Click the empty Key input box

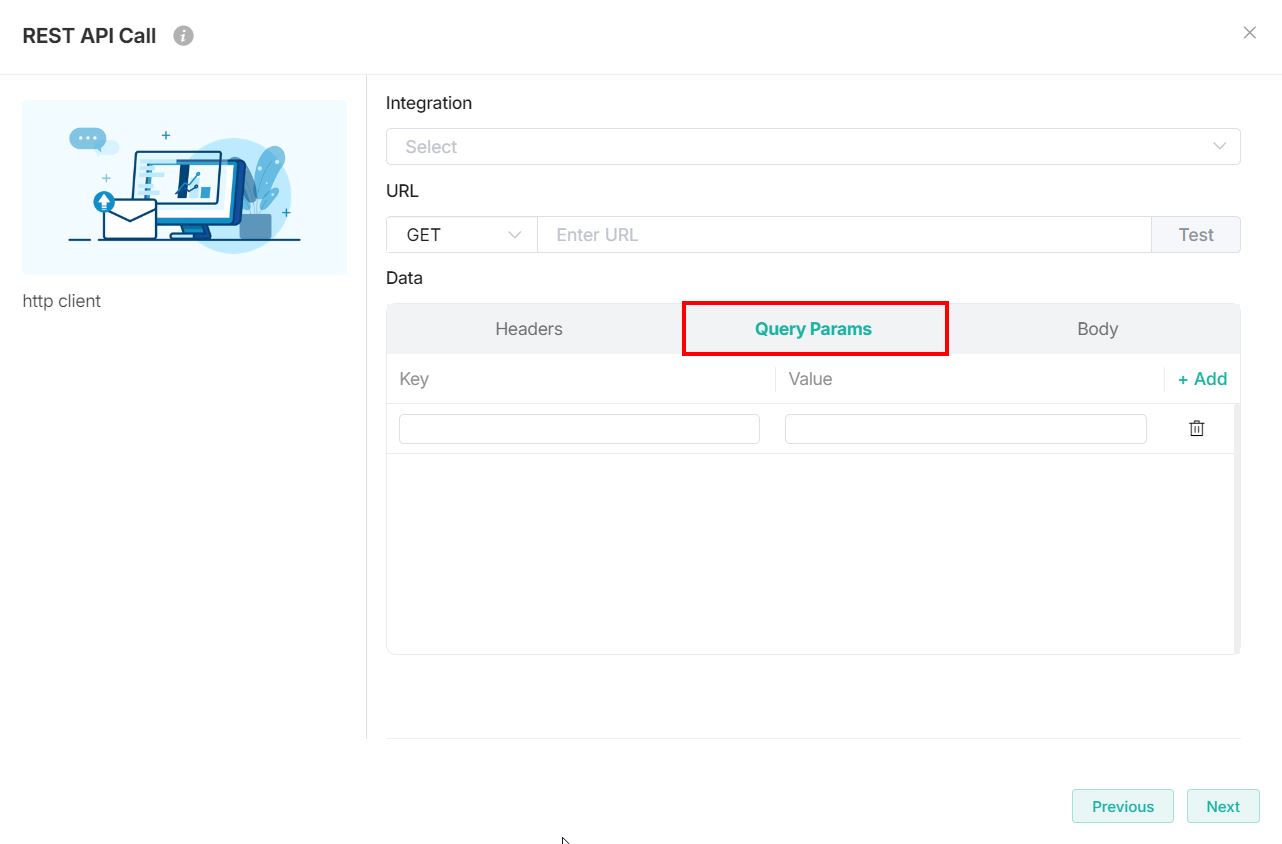(579, 429)
